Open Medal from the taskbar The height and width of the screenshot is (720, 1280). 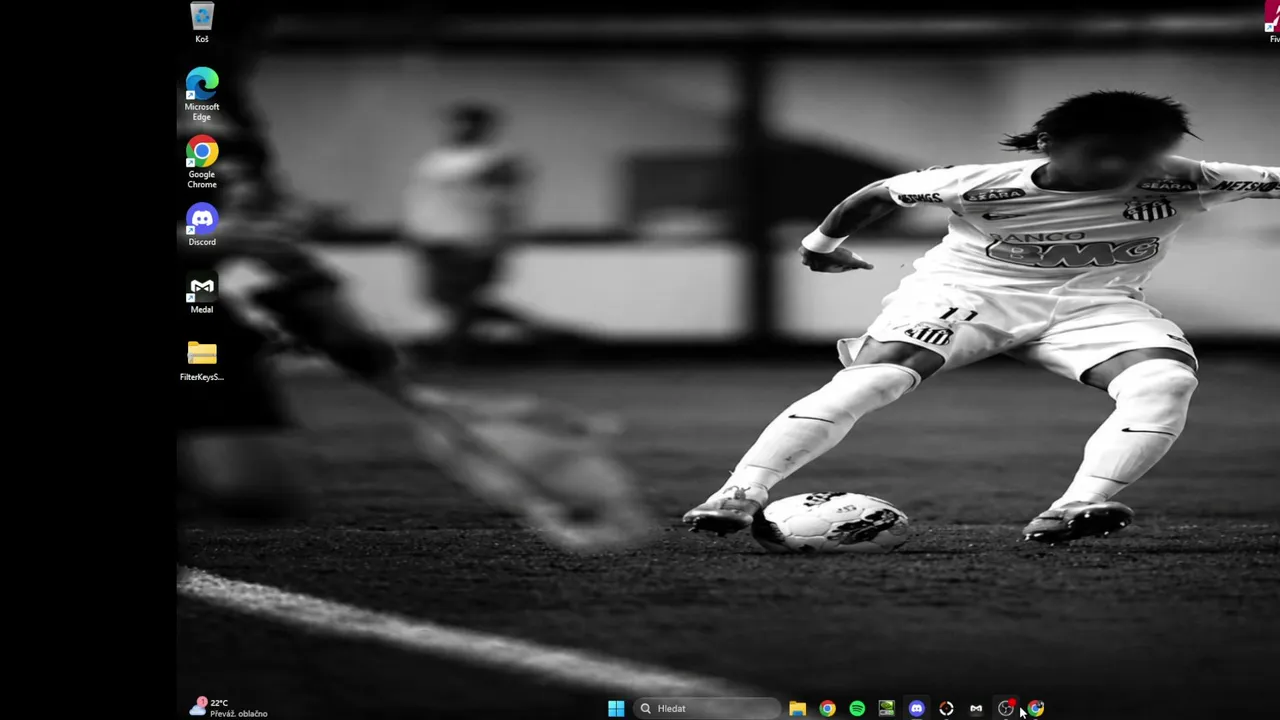976,708
